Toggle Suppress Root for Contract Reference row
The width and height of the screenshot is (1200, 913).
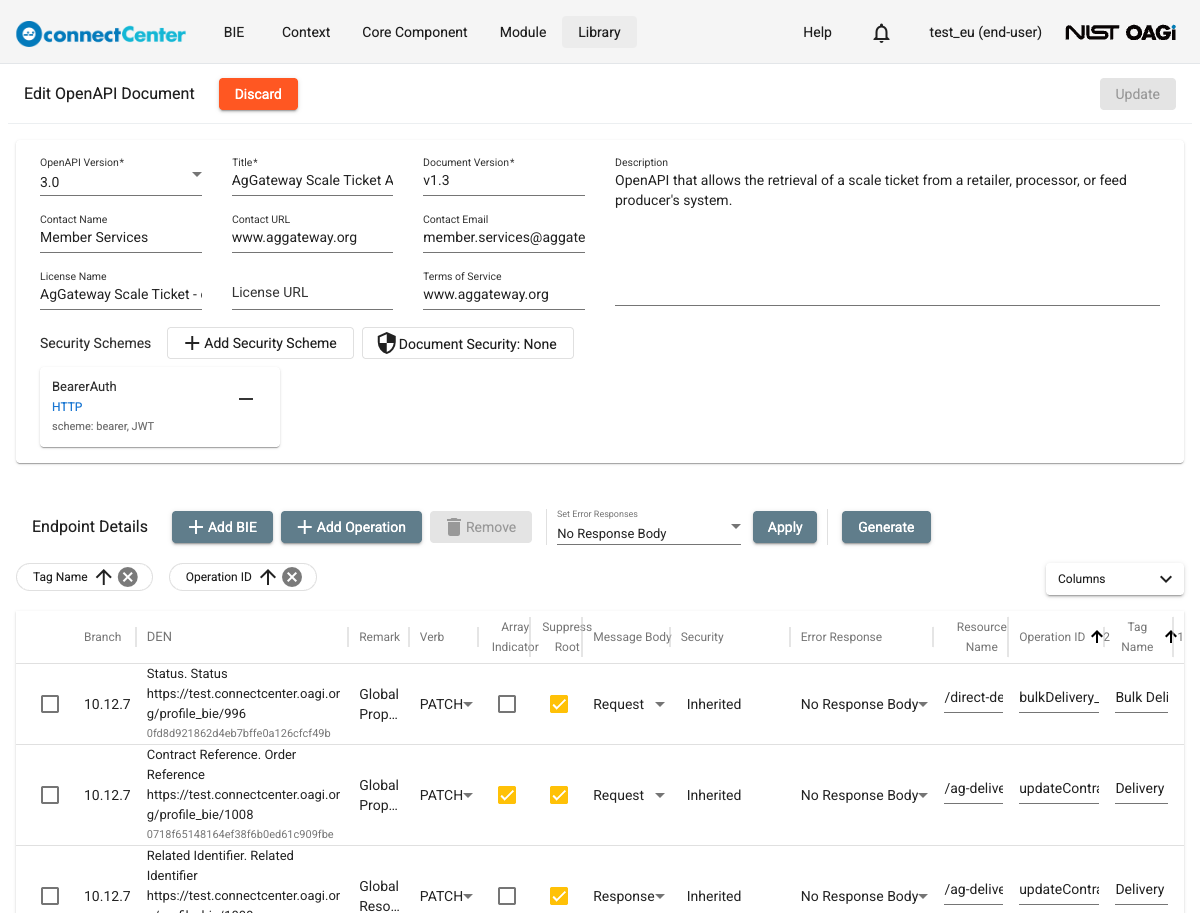559,795
